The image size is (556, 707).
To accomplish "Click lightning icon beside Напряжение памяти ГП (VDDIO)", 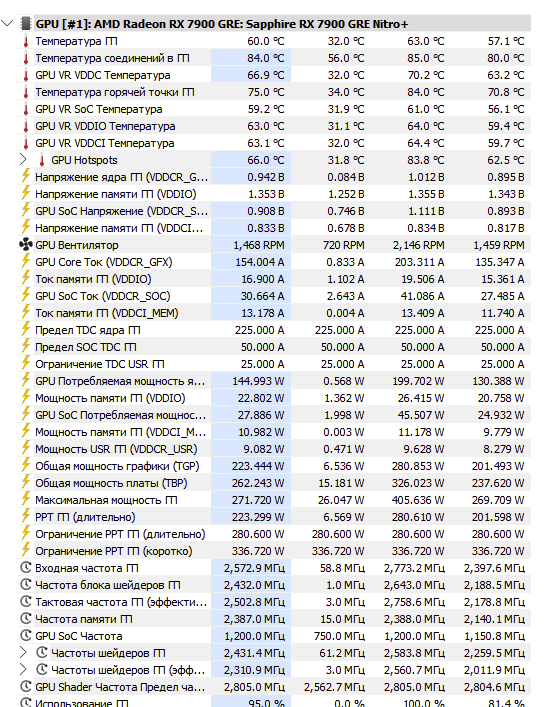I will [26, 193].
